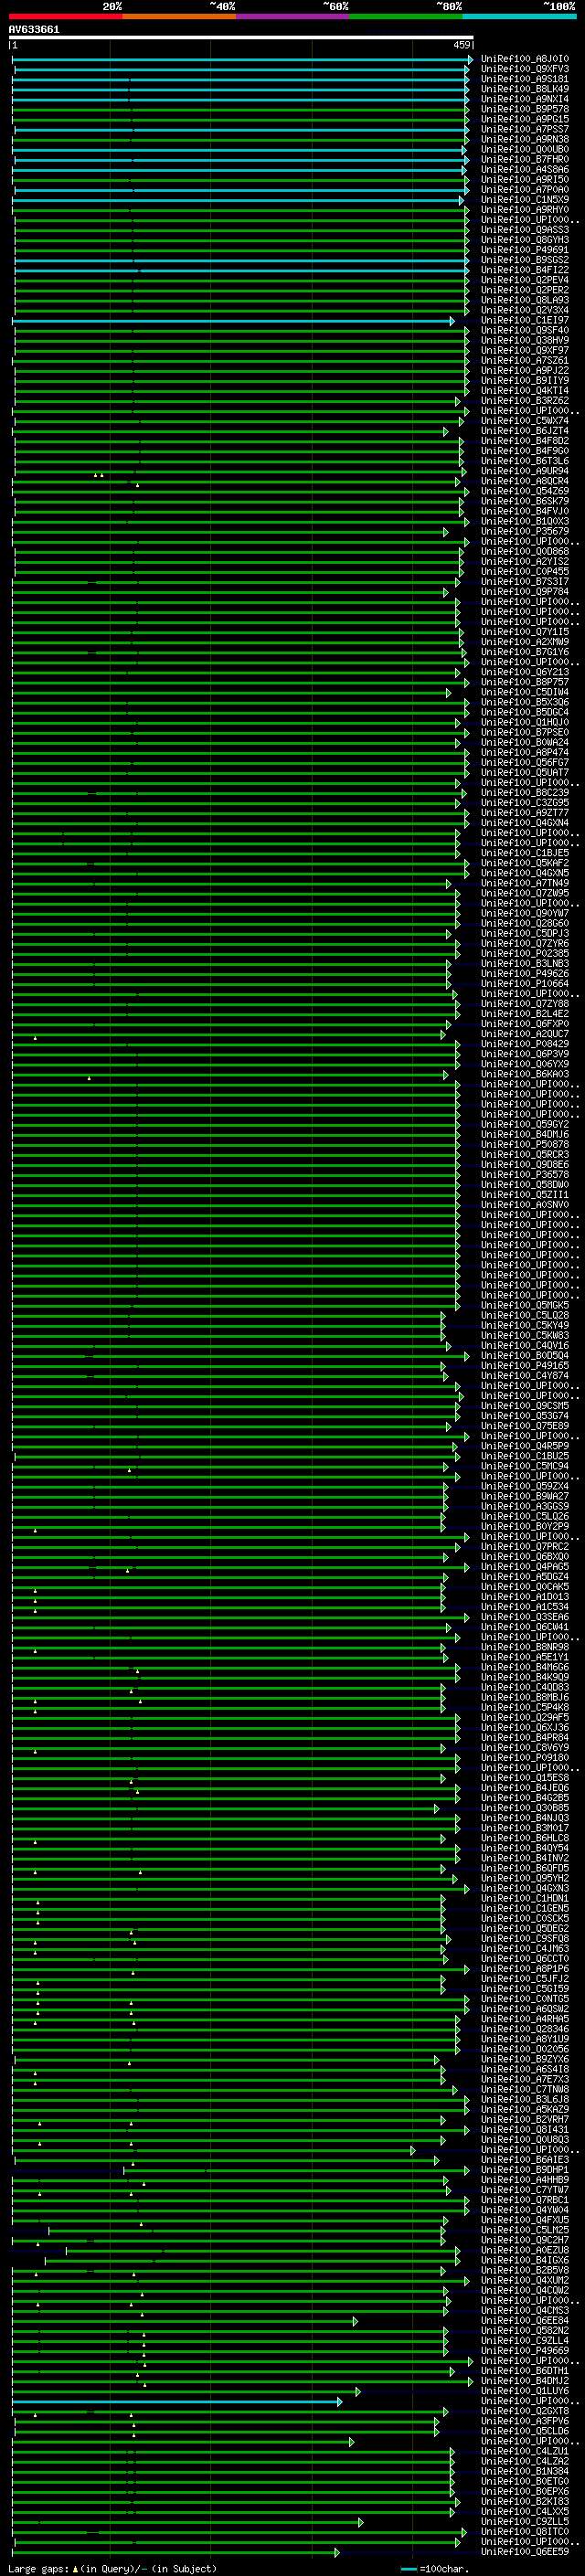Open hit UniRef100_C5LQ28

click(x=525, y=1315)
